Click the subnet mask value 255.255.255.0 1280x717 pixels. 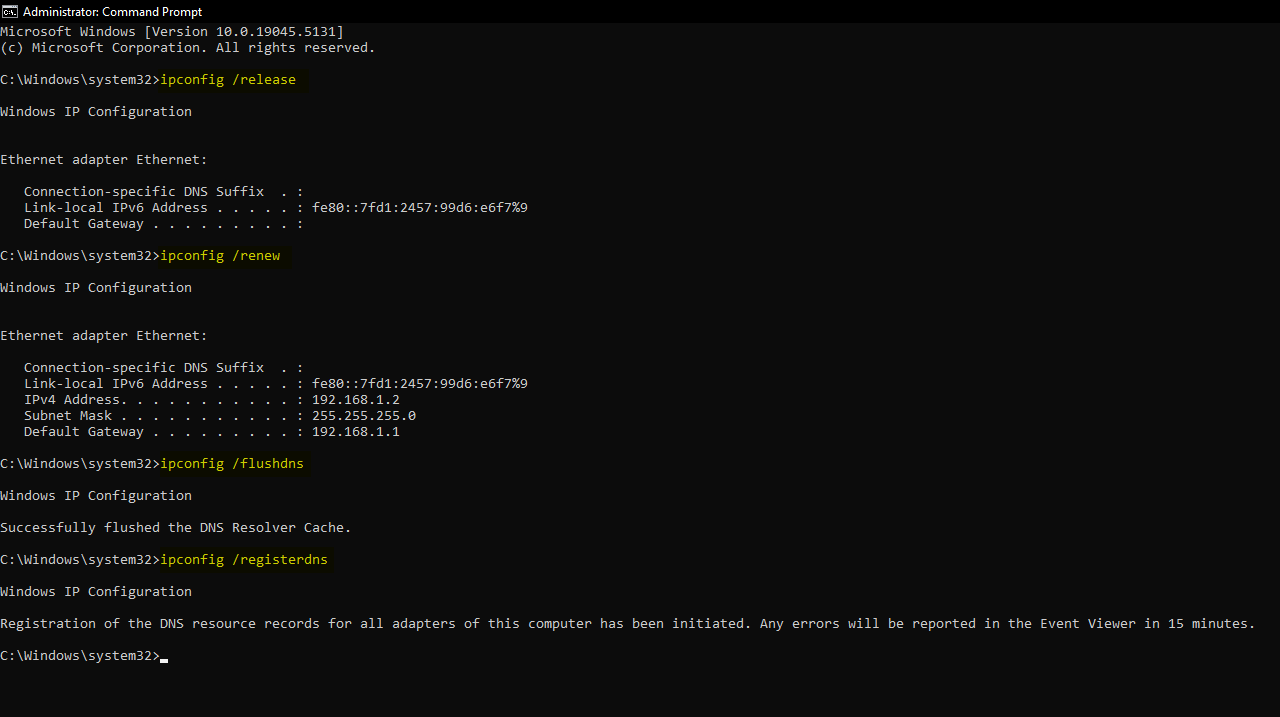click(x=363, y=416)
